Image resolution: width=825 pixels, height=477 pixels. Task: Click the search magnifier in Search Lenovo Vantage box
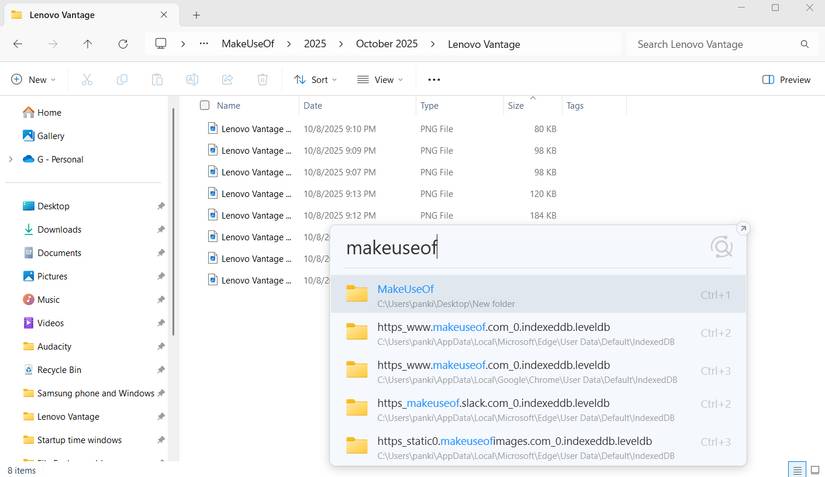(x=804, y=44)
